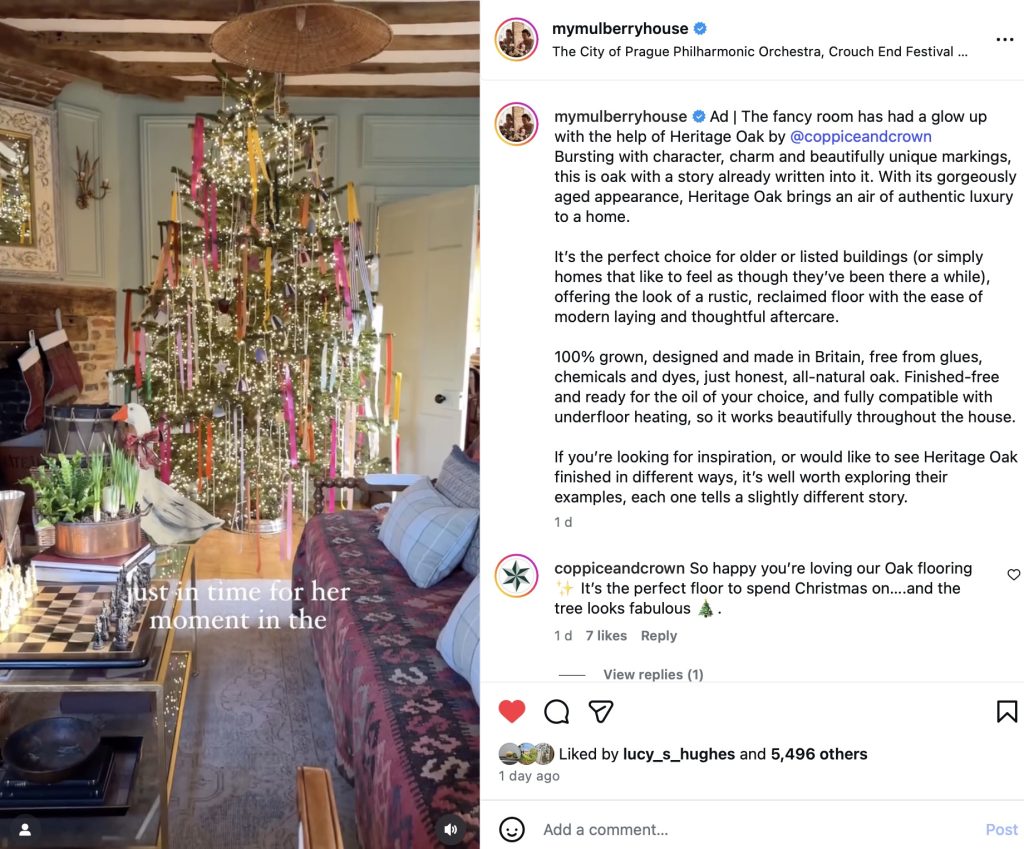Open the three-dots more options menu

point(1004,40)
